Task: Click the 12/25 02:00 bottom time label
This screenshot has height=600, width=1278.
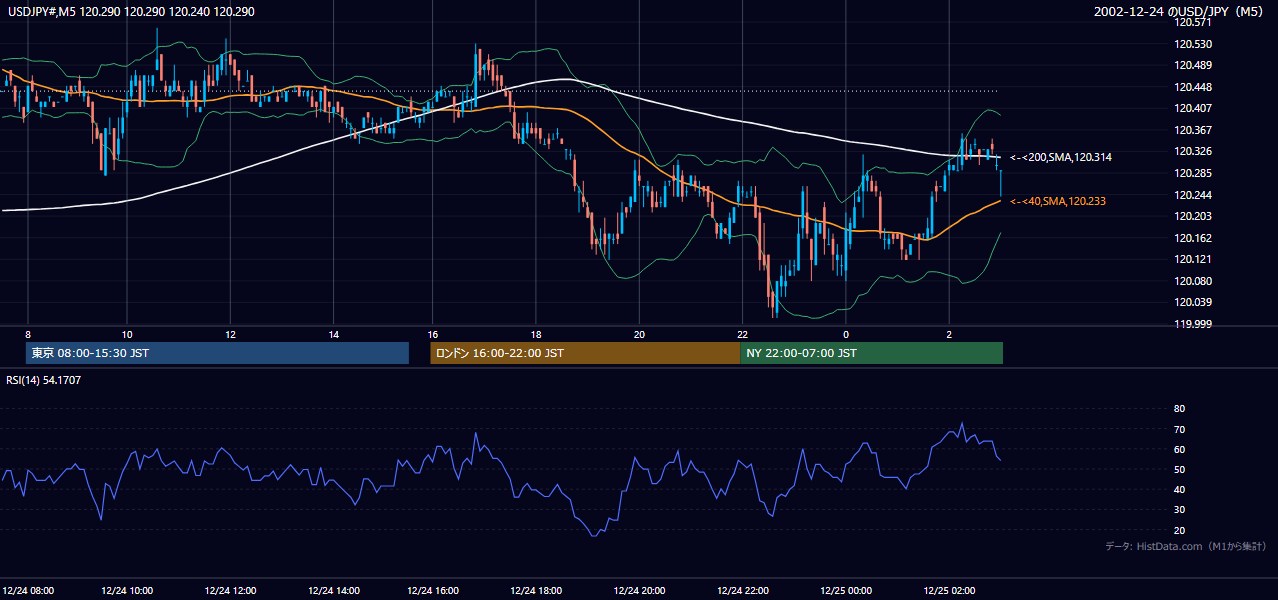Action: 949,591
